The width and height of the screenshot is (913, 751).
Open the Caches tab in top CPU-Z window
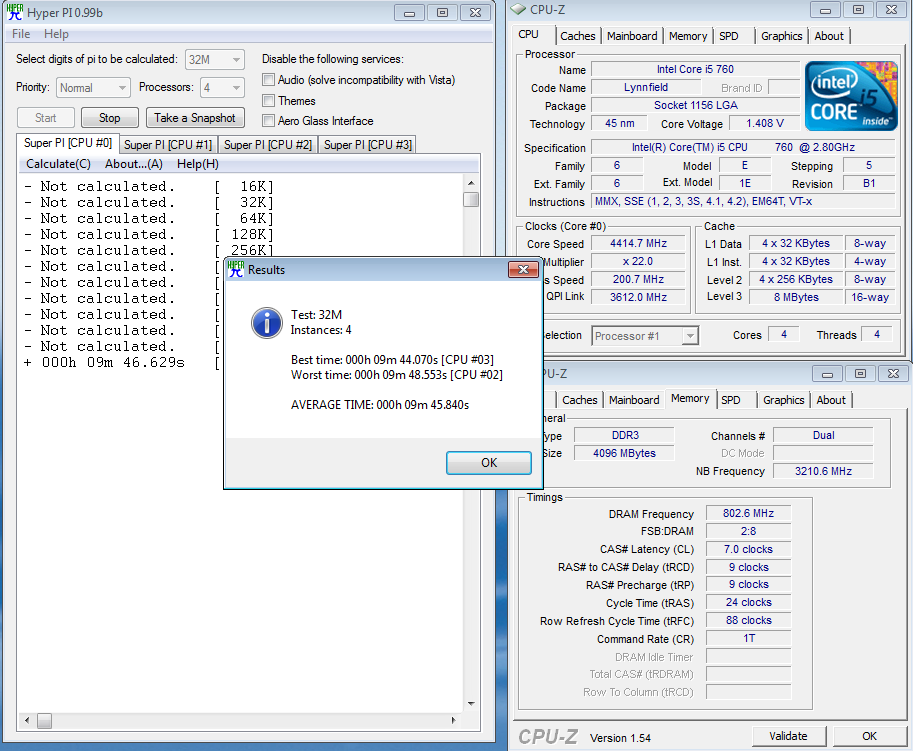point(578,36)
